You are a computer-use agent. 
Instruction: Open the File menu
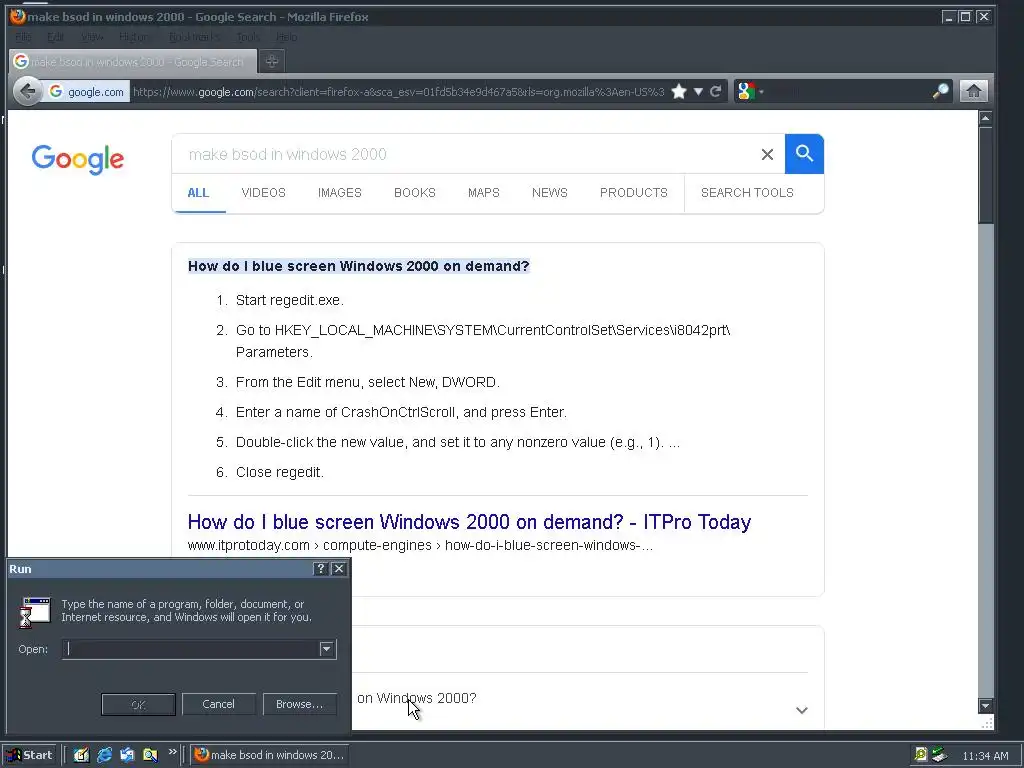23,37
